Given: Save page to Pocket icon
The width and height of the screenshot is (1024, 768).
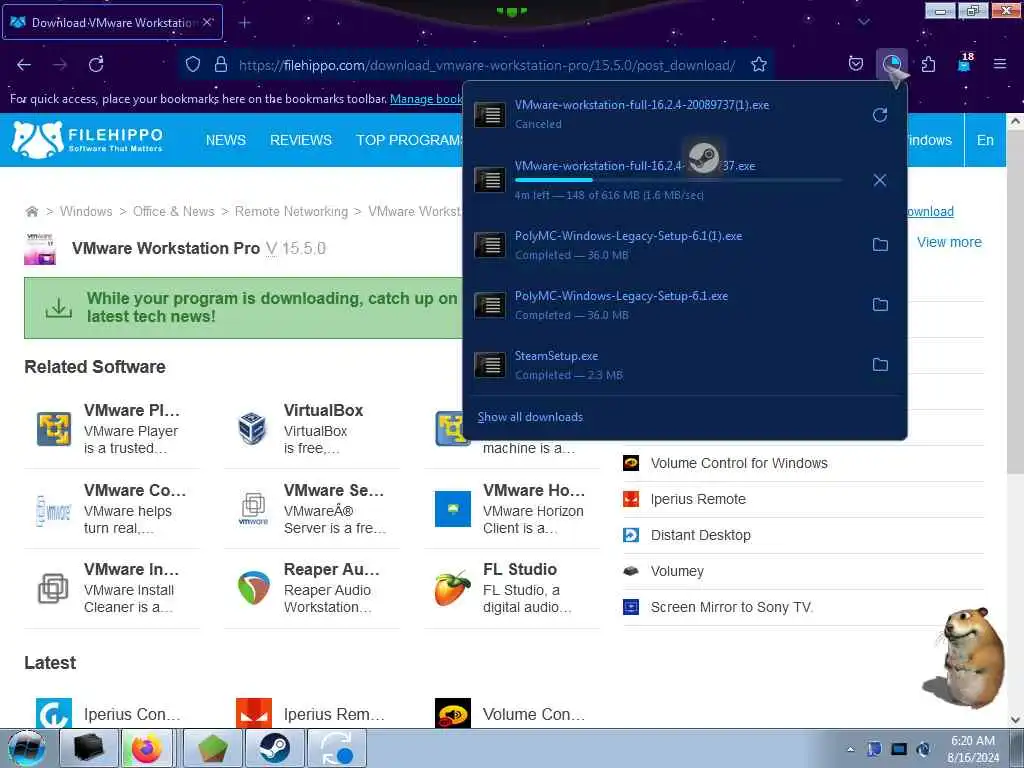Looking at the screenshot, I should point(856,64).
